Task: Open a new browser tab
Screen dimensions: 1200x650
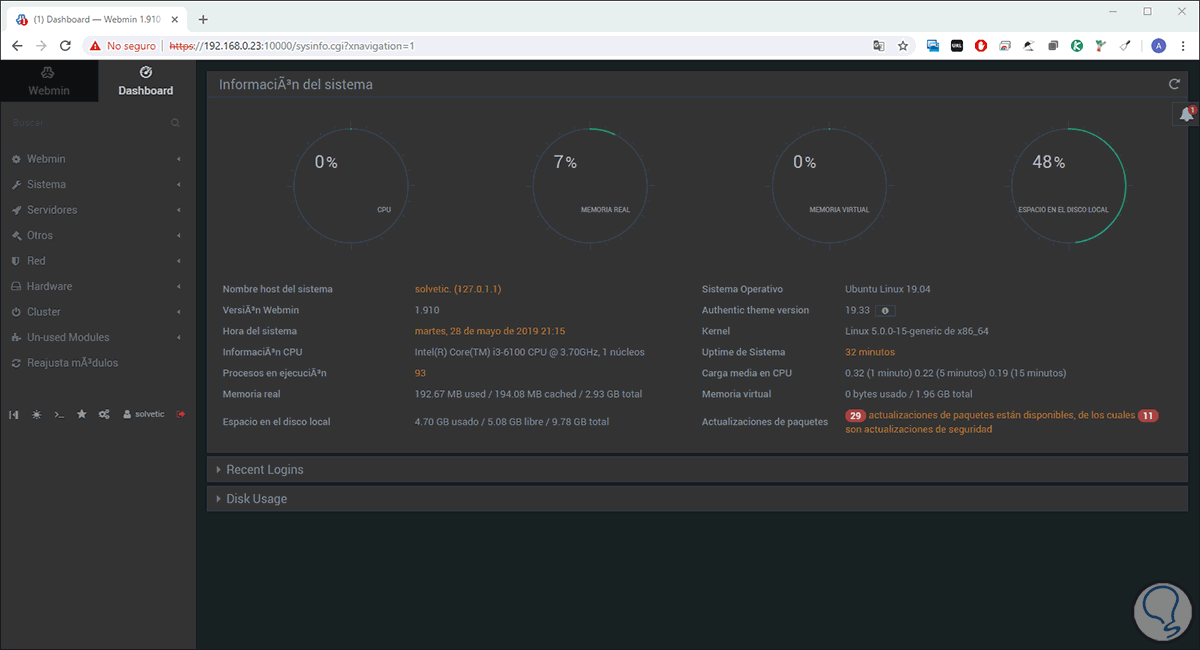Action: pyautogui.click(x=203, y=19)
